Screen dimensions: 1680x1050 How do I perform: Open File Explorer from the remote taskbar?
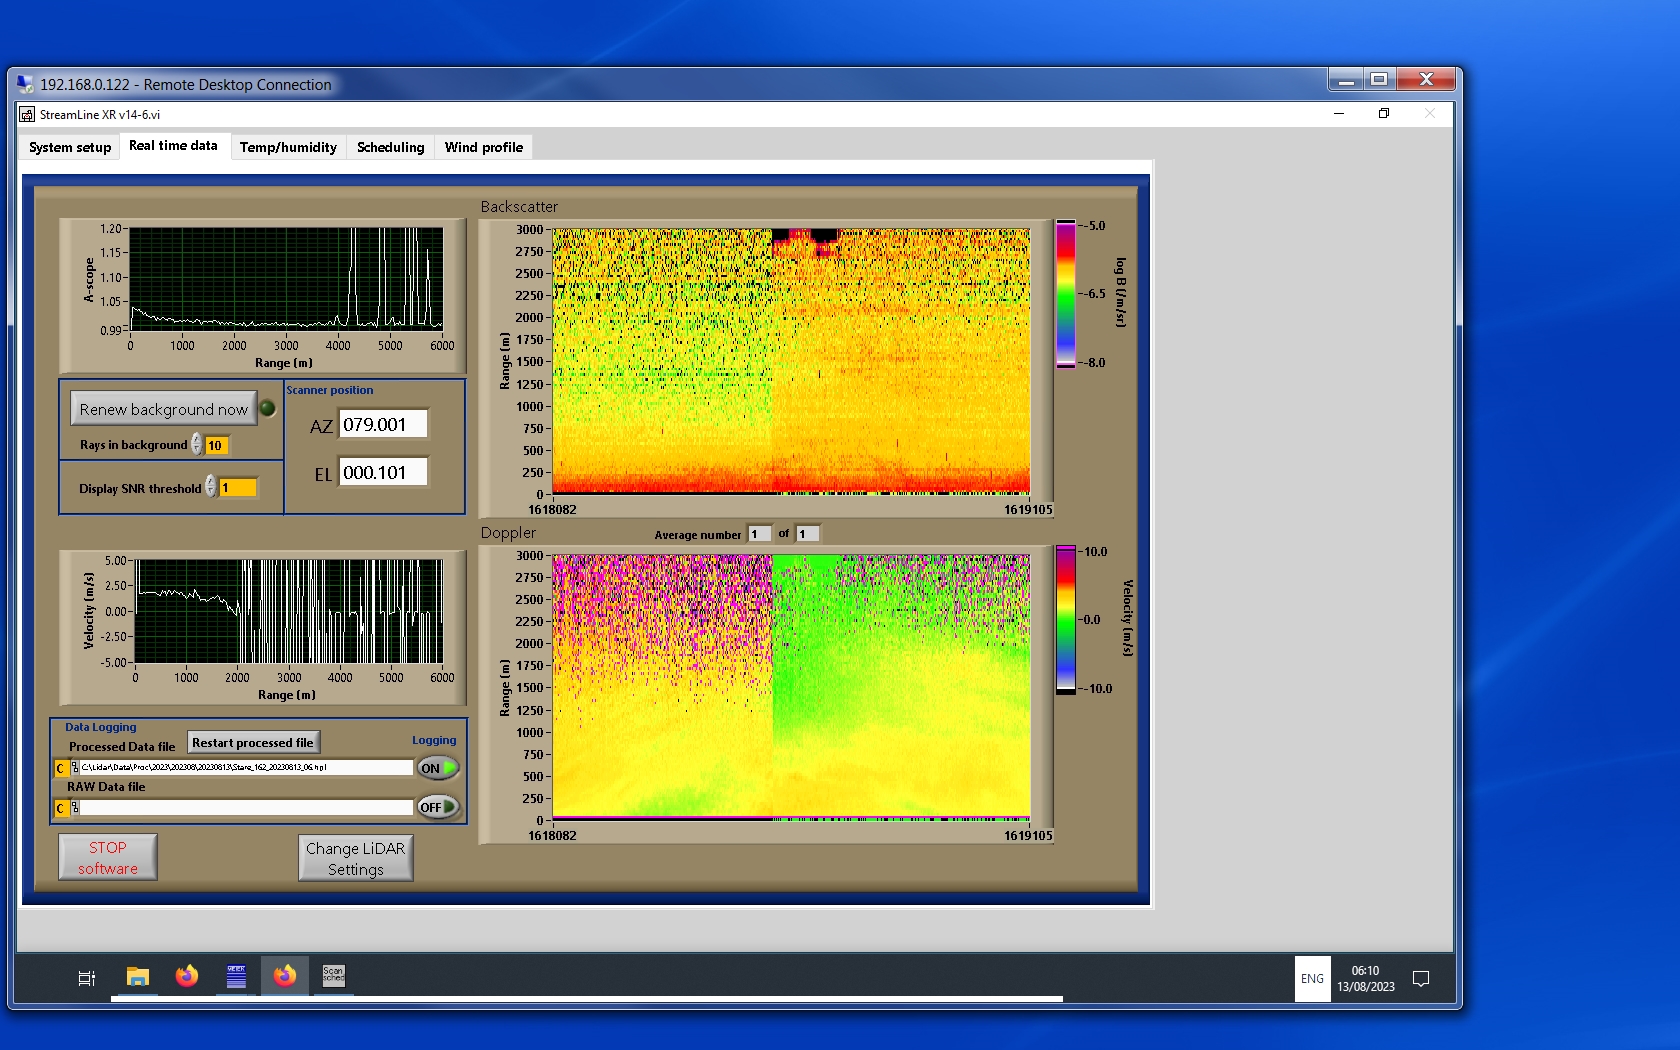[138, 977]
